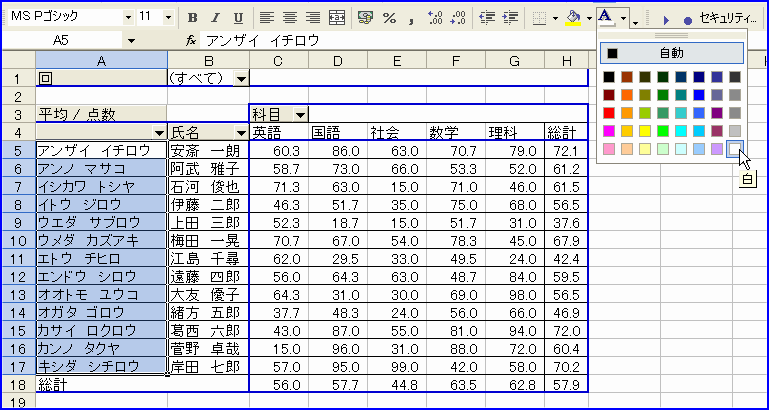
Task: Select the 総計 cell in row 18
Action: (x=102, y=385)
